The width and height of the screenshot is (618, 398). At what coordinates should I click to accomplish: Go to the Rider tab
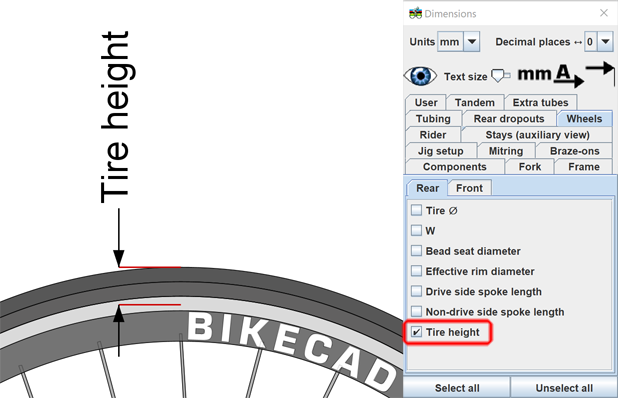[433, 135]
